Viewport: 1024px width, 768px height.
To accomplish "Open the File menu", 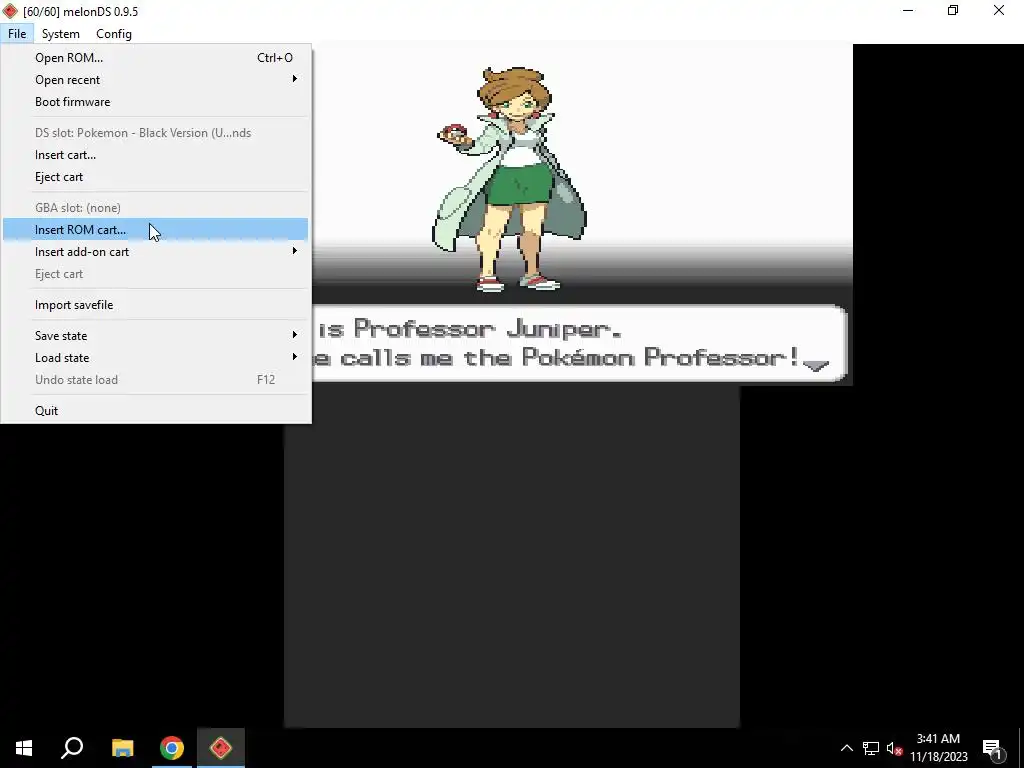I will coord(17,34).
